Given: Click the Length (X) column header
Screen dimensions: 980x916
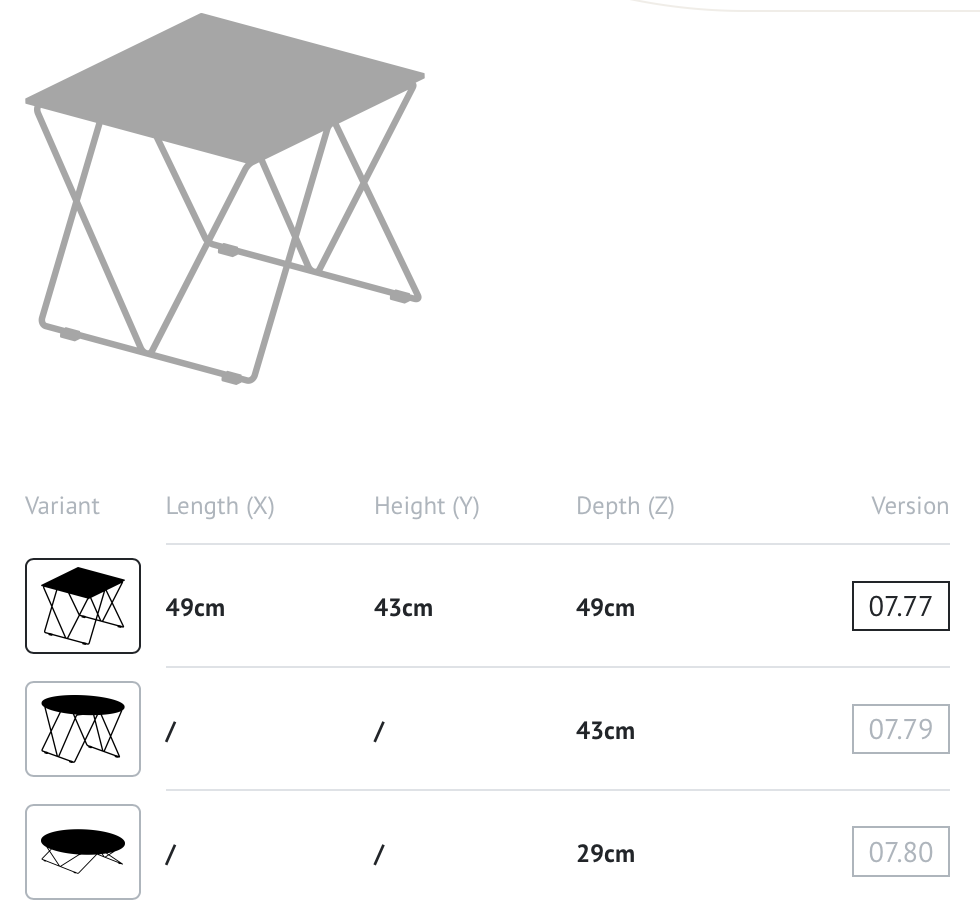Looking at the screenshot, I should (220, 506).
